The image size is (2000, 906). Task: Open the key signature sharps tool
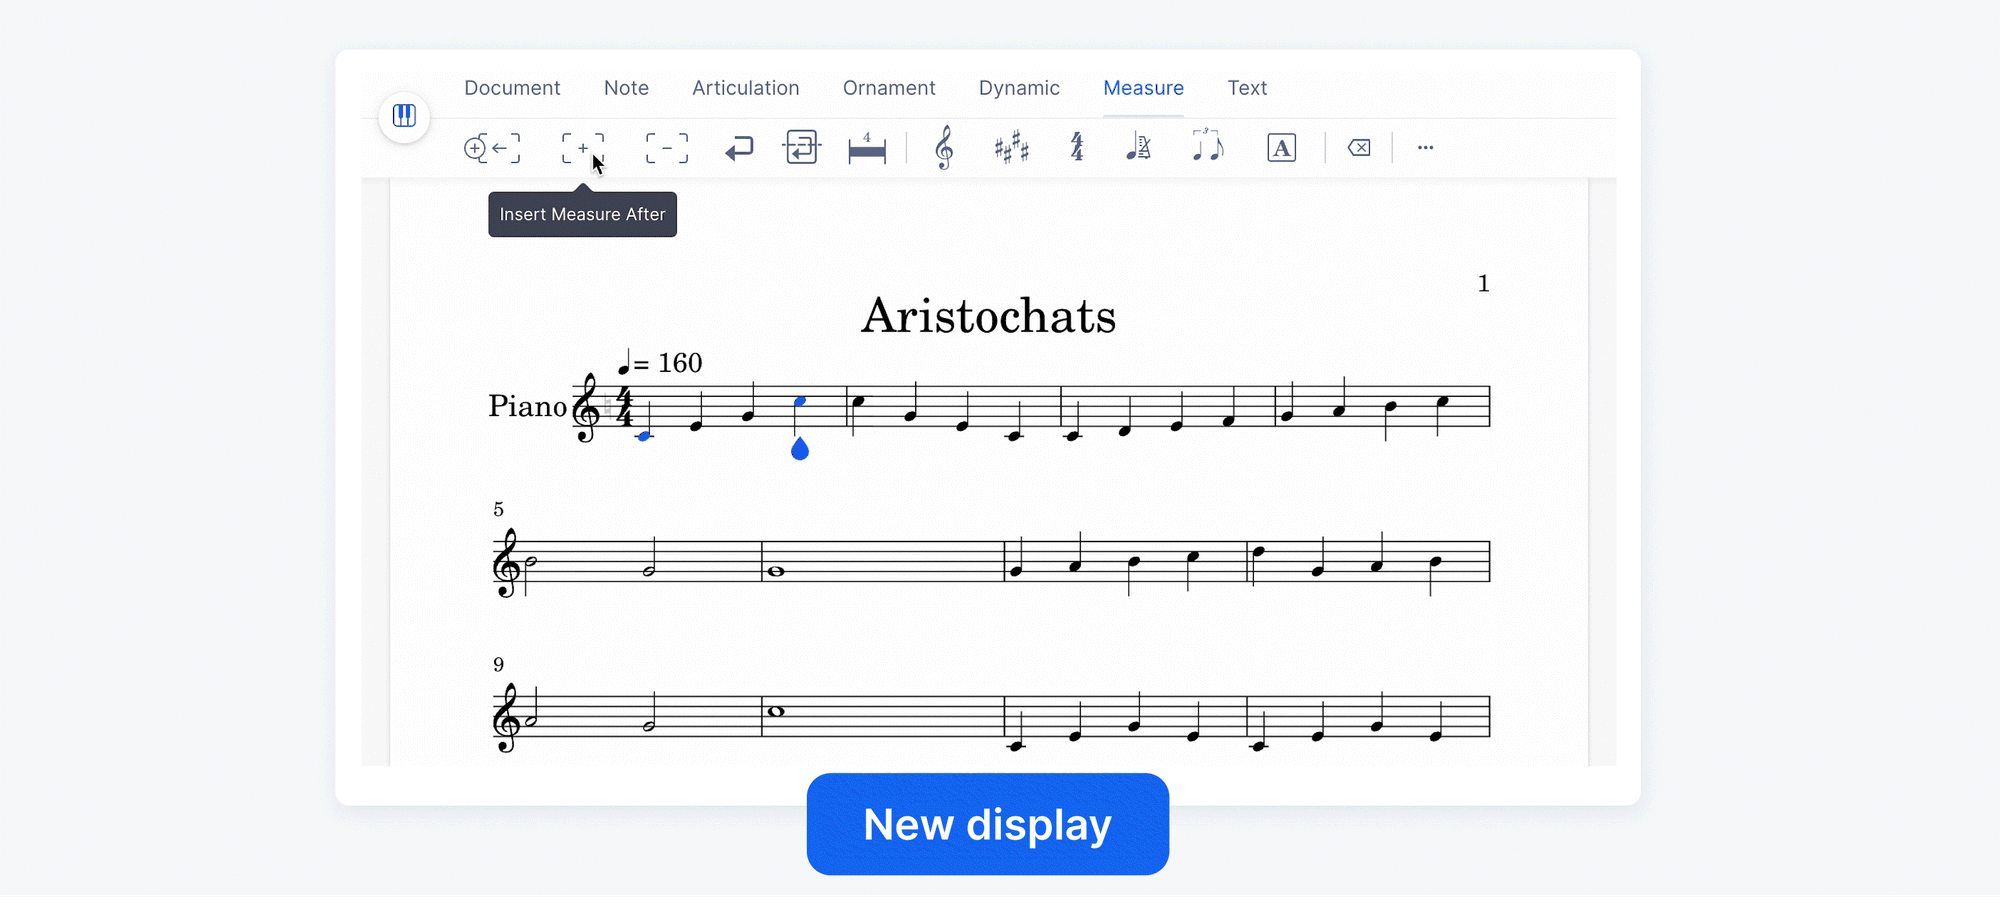click(1011, 148)
